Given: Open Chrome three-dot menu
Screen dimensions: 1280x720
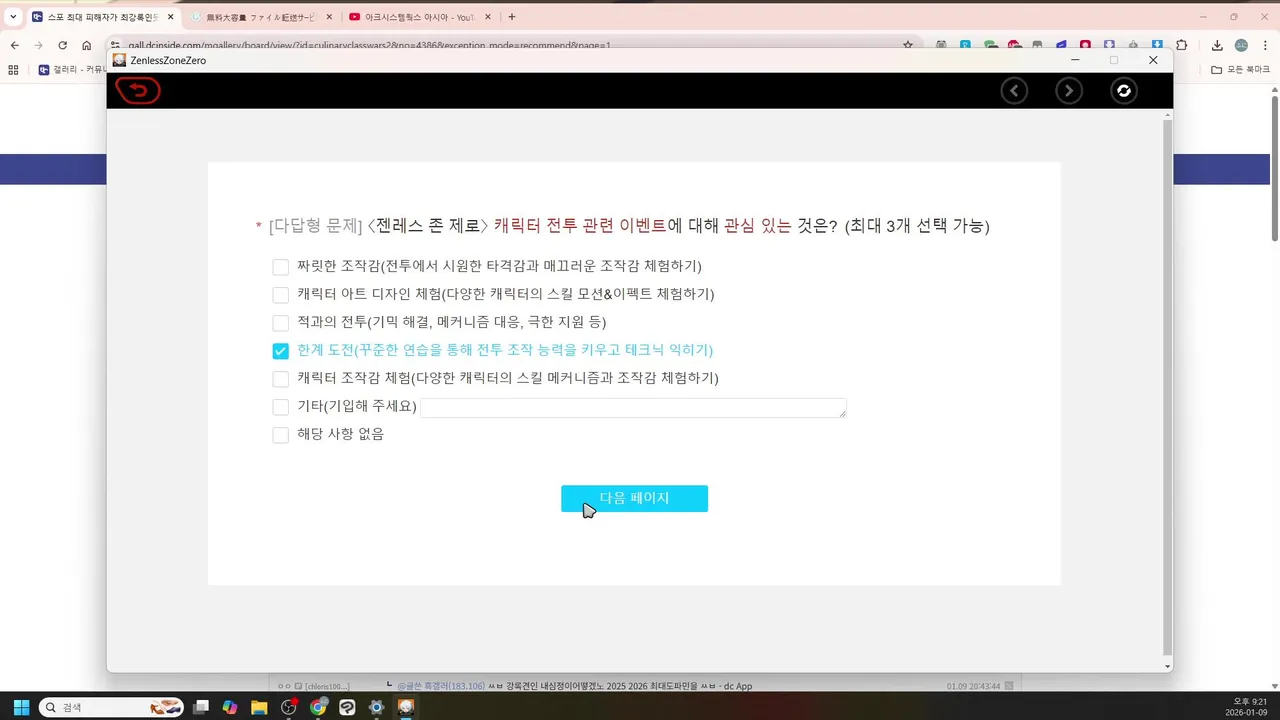Looking at the screenshot, I should pyautogui.click(x=1264, y=45).
